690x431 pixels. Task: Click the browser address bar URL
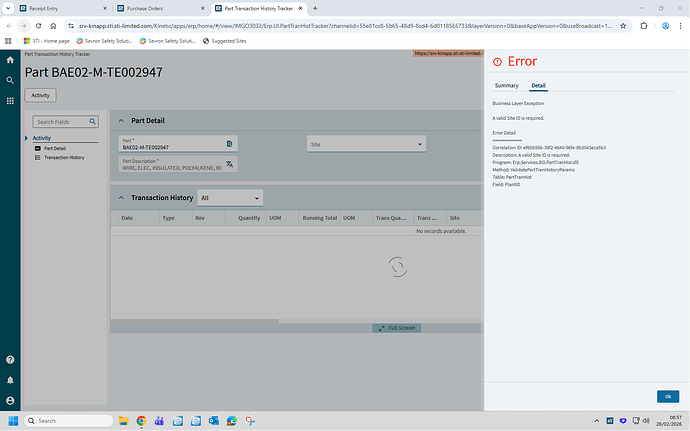click(x=345, y=26)
